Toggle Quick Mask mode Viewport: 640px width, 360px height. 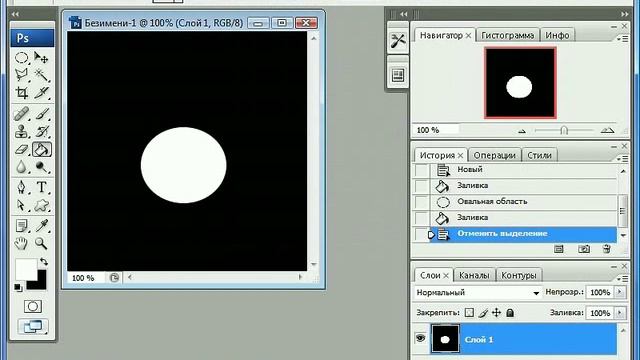click(x=33, y=306)
